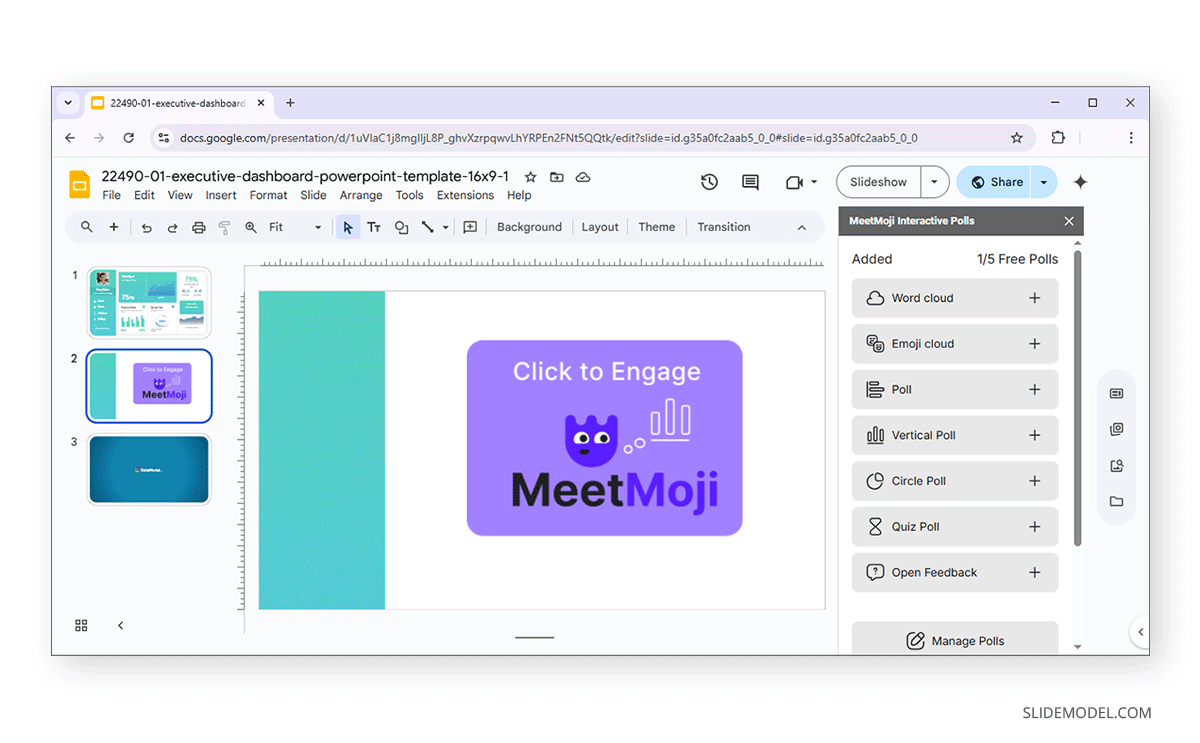Show the comment history icon
The image size is (1200, 743).
pyautogui.click(x=750, y=182)
